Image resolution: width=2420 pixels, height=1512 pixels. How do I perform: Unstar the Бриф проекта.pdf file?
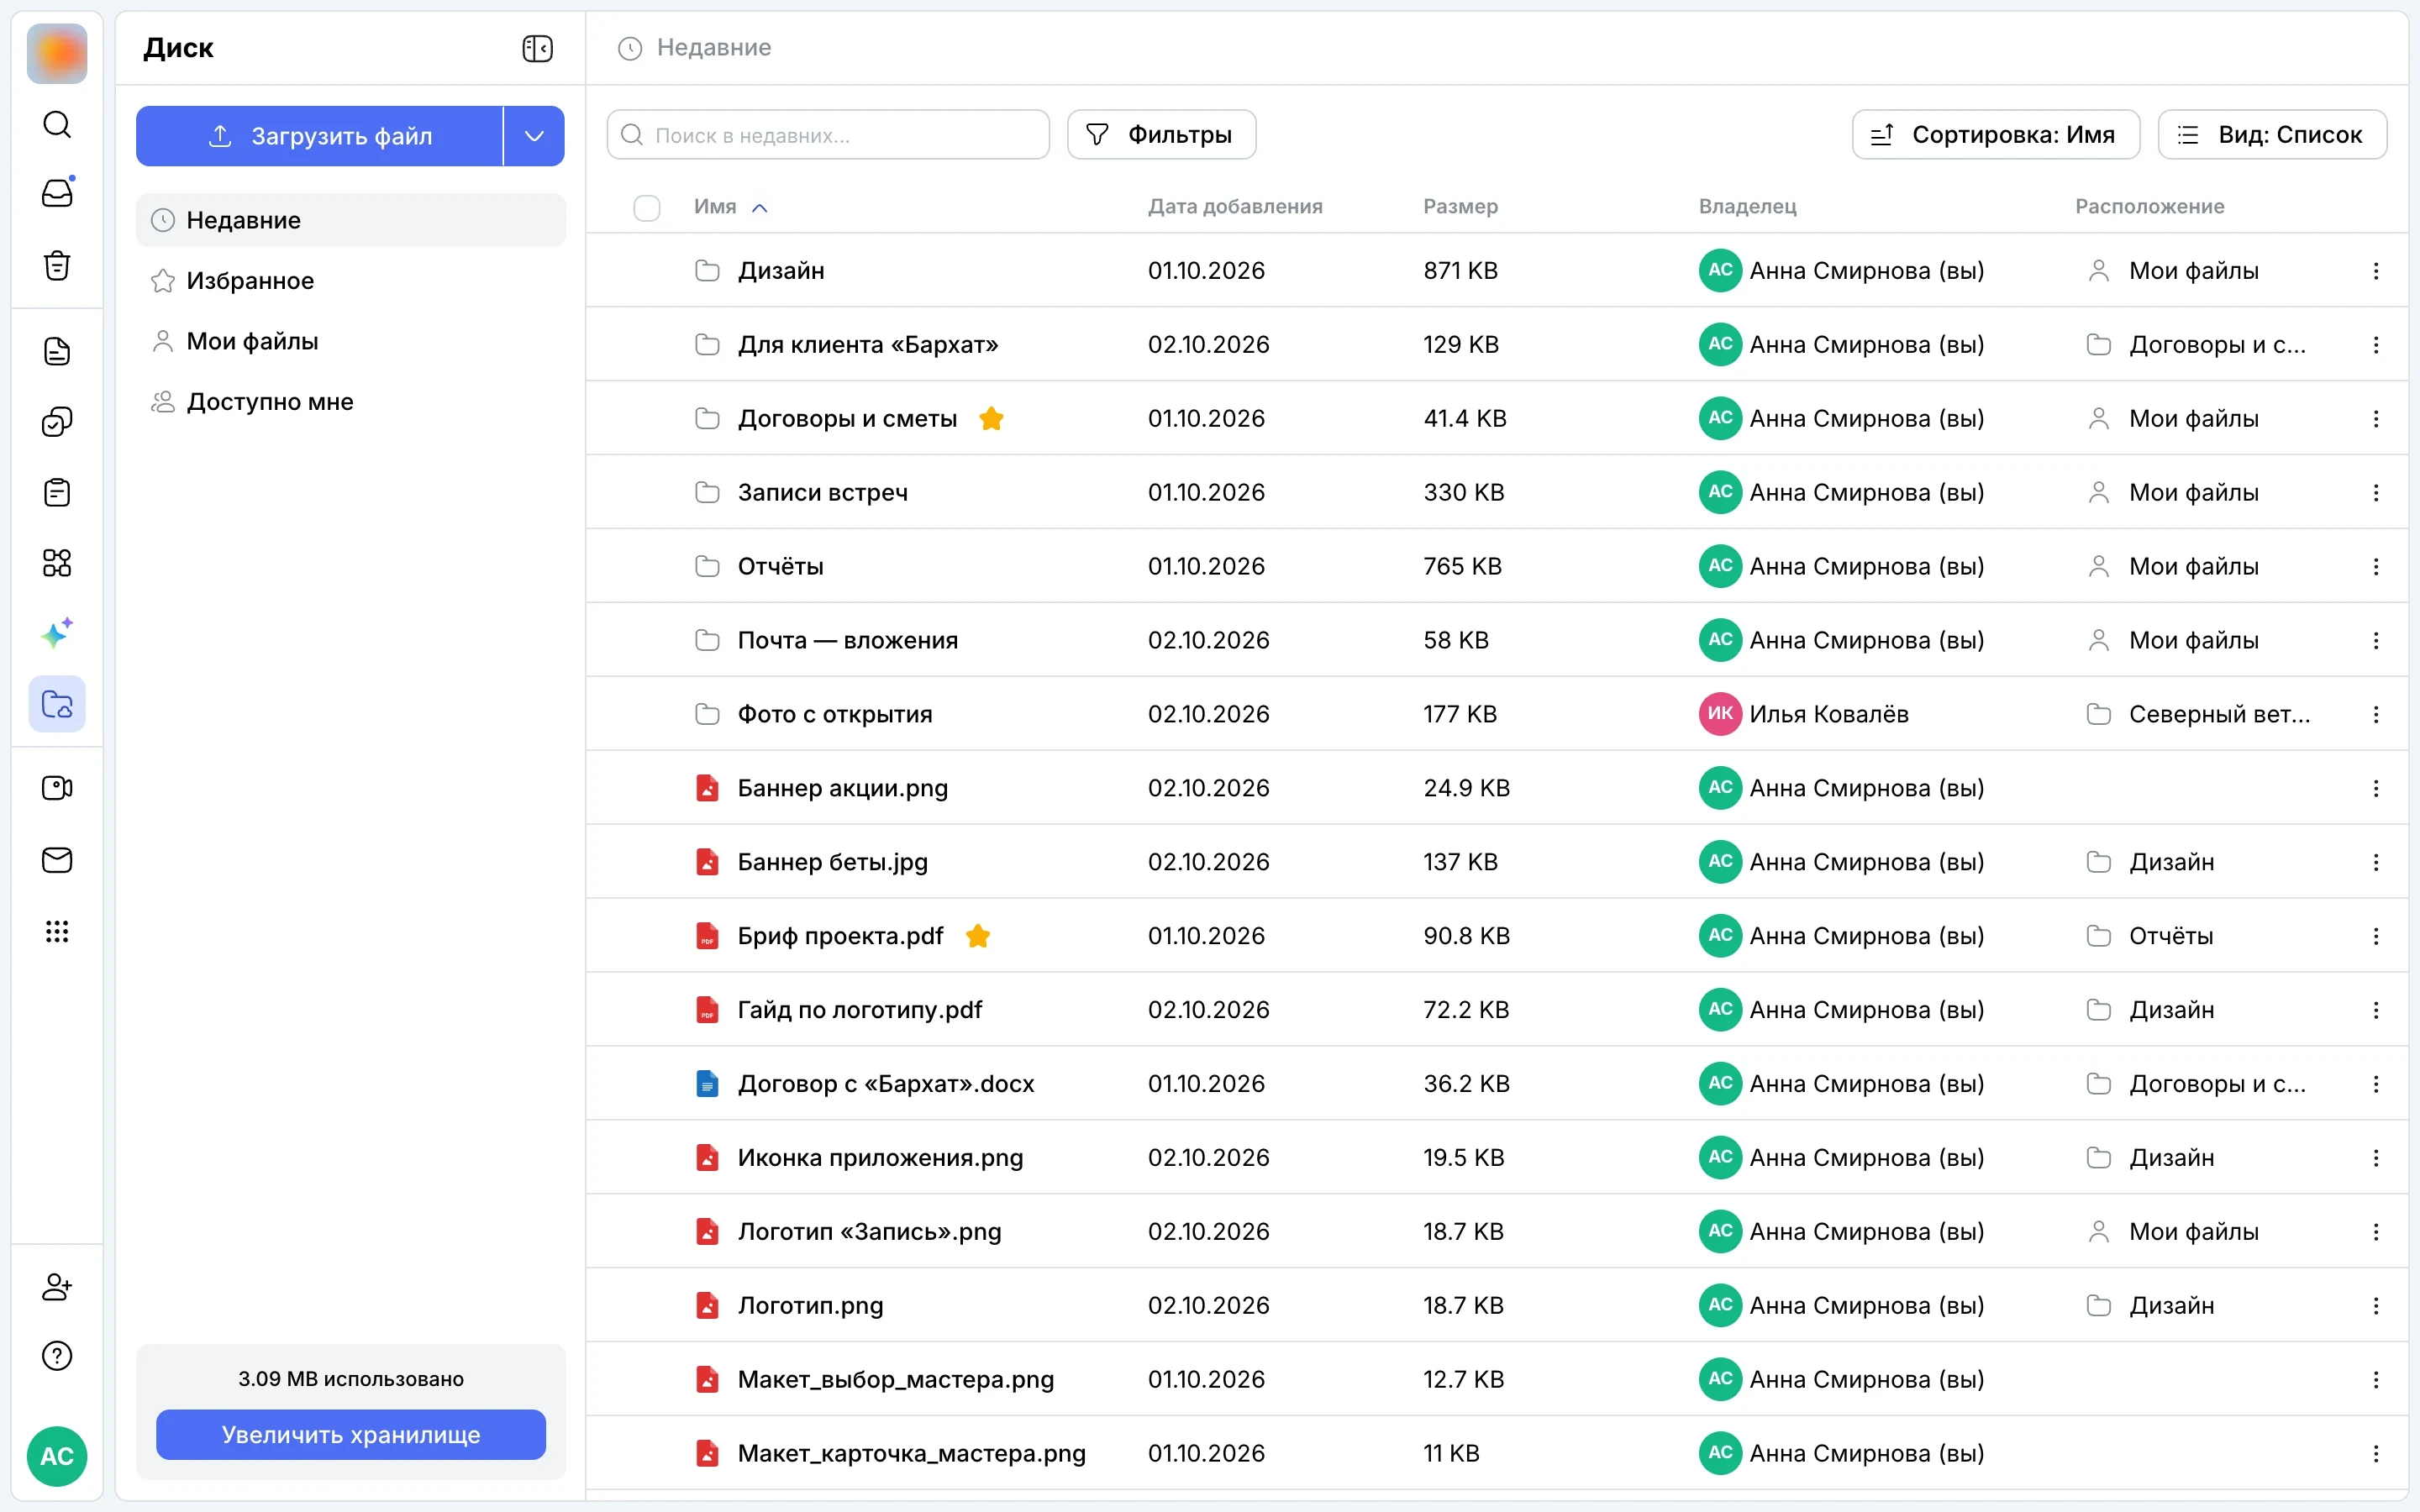(978, 936)
